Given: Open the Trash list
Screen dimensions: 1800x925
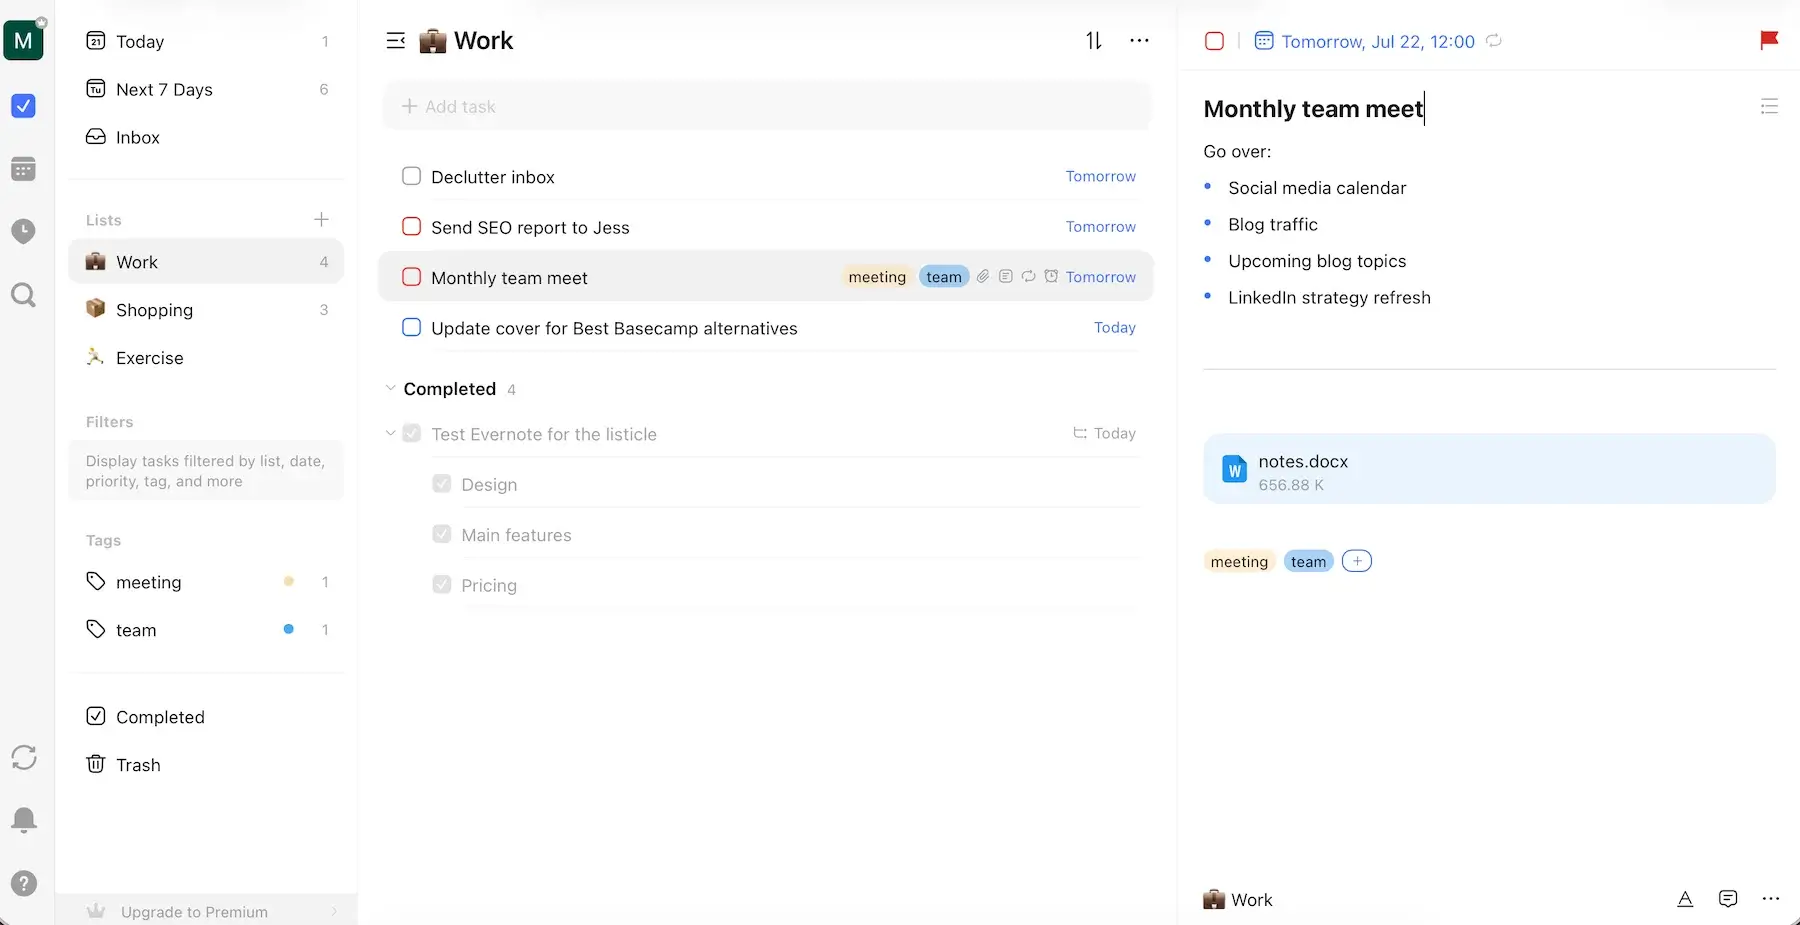Looking at the screenshot, I should coord(207,765).
